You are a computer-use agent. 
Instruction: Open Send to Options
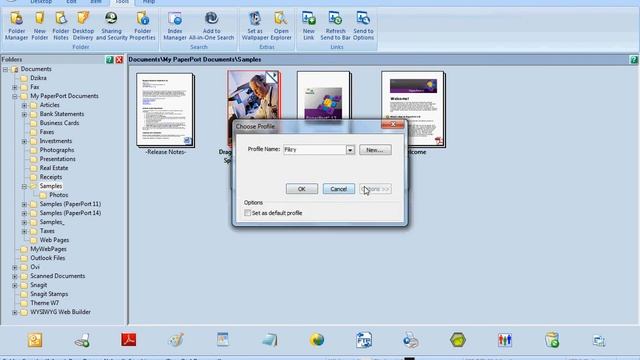pos(363,26)
